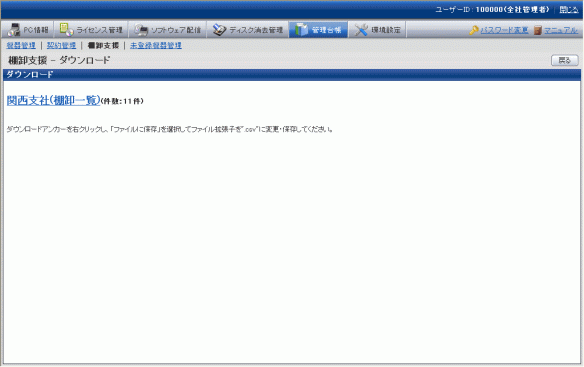584x367 pixels.
Task: Open the 環境設定 tab
Action: click(x=377, y=30)
